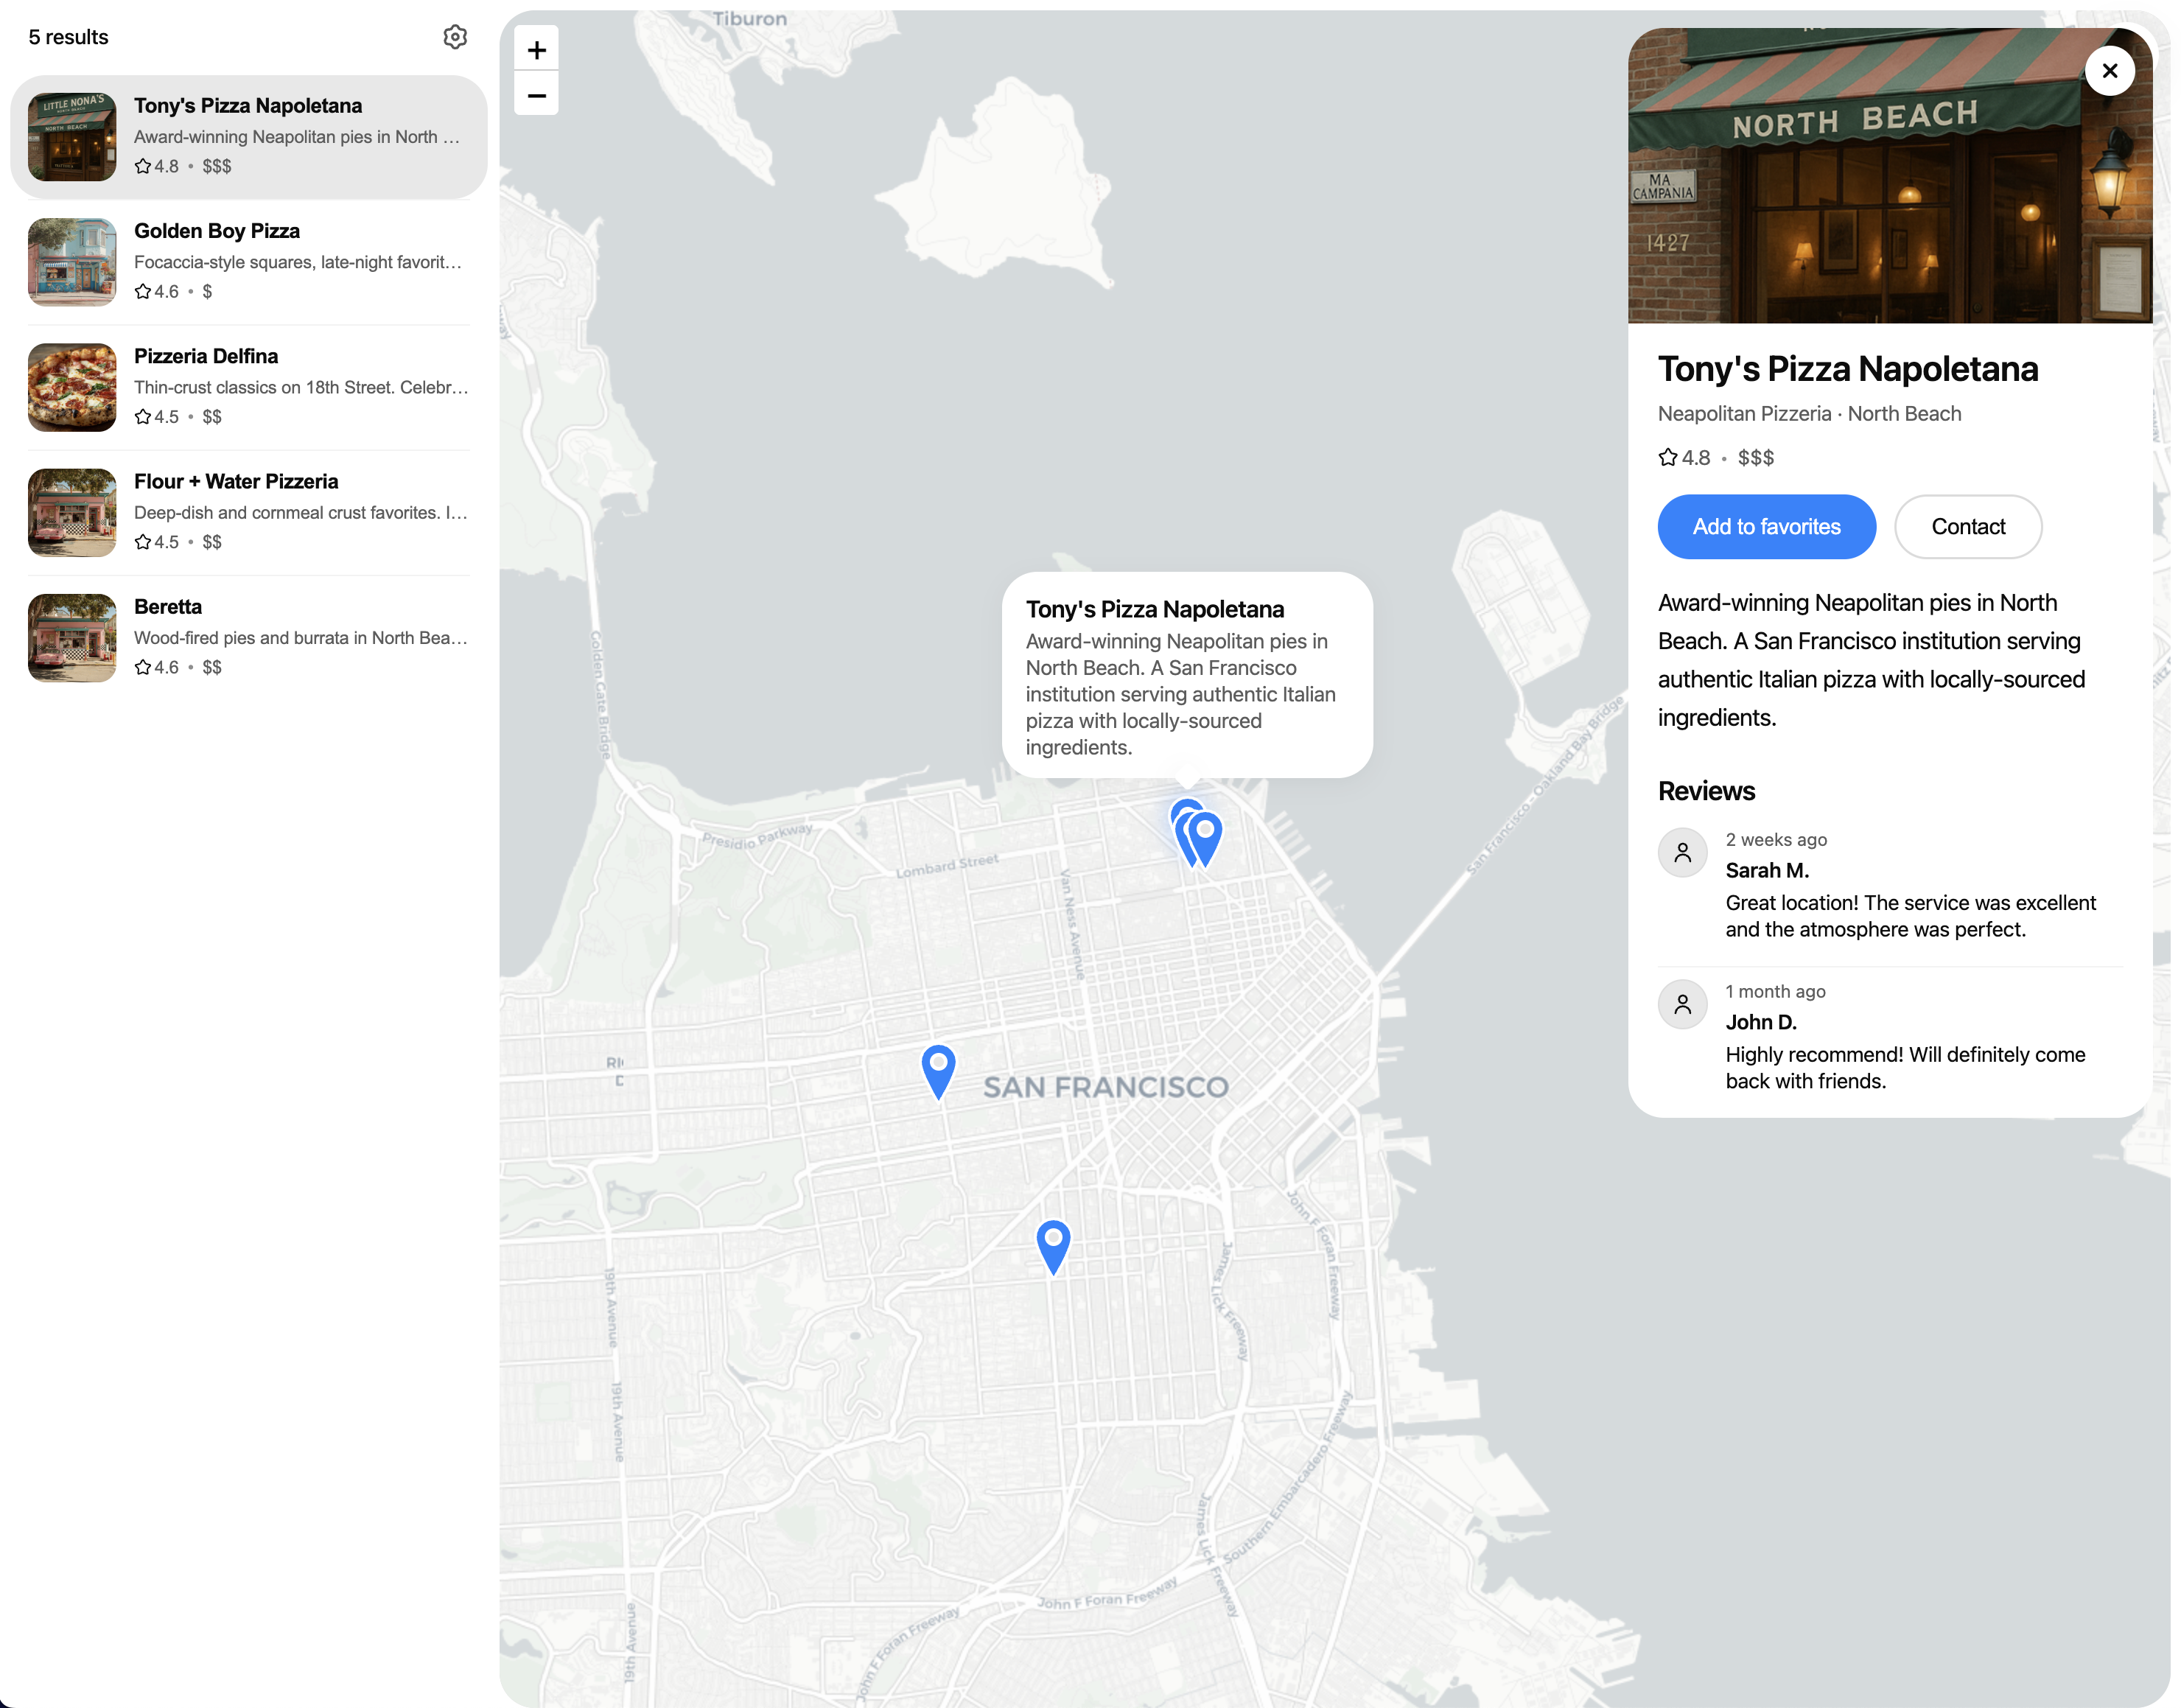Close the Tony's Pizza details panel
This screenshot has width=2181, height=1708.
(2109, 71)
